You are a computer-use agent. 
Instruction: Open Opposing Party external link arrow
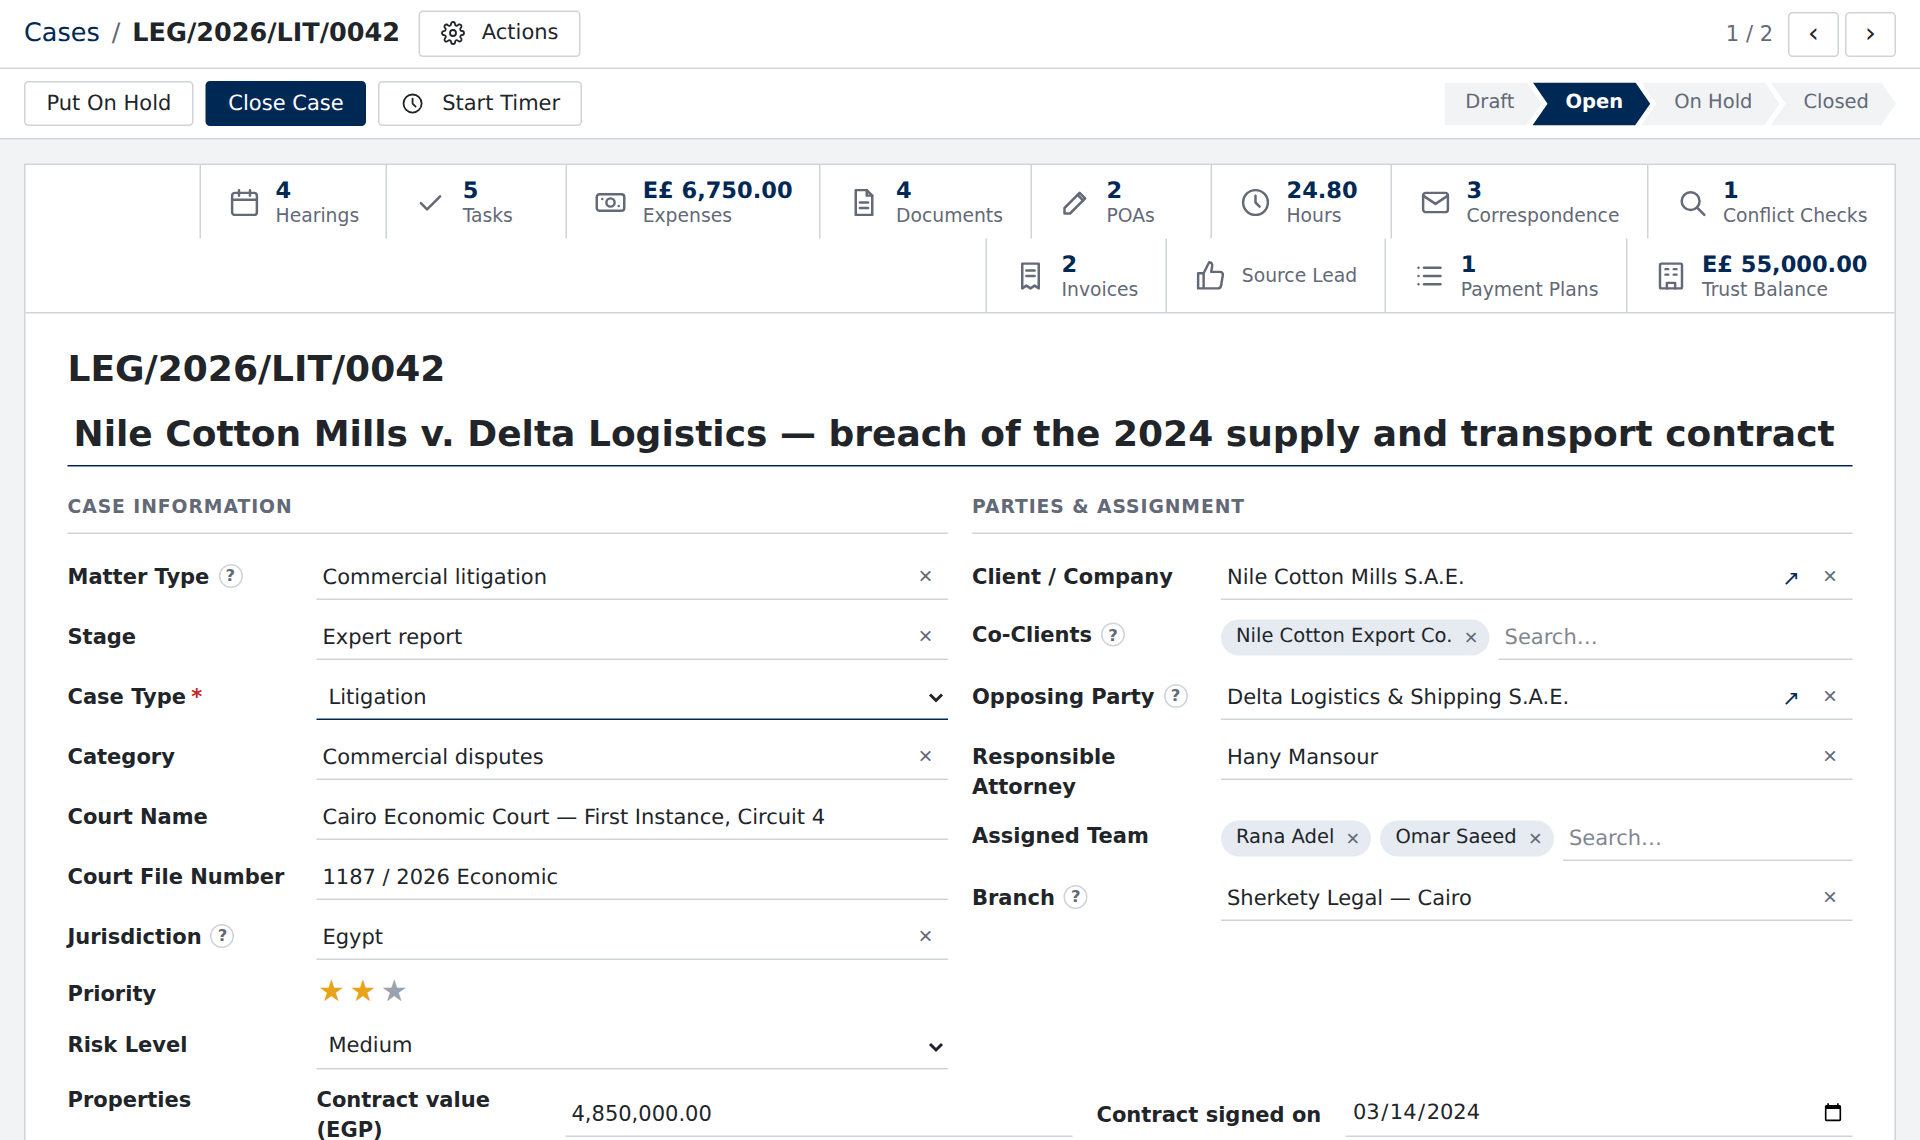point(1791,698)
